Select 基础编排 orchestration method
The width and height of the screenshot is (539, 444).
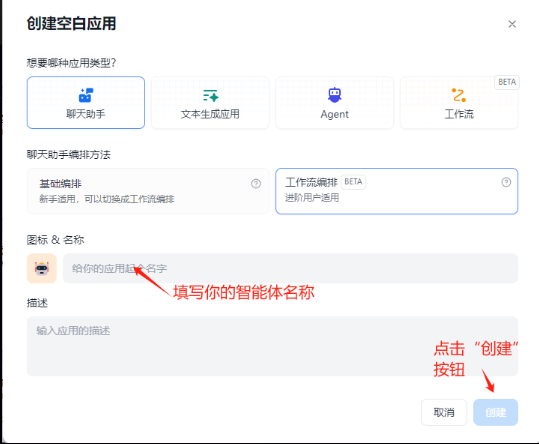pyautogui.click(x=148, y=191)
